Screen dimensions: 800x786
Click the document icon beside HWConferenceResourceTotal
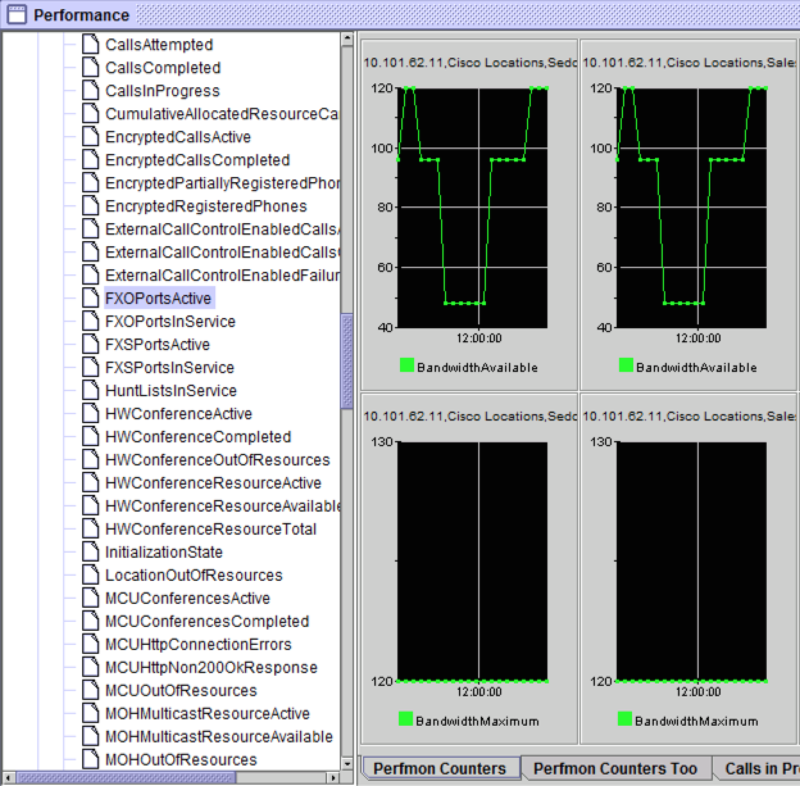(91, 529)
